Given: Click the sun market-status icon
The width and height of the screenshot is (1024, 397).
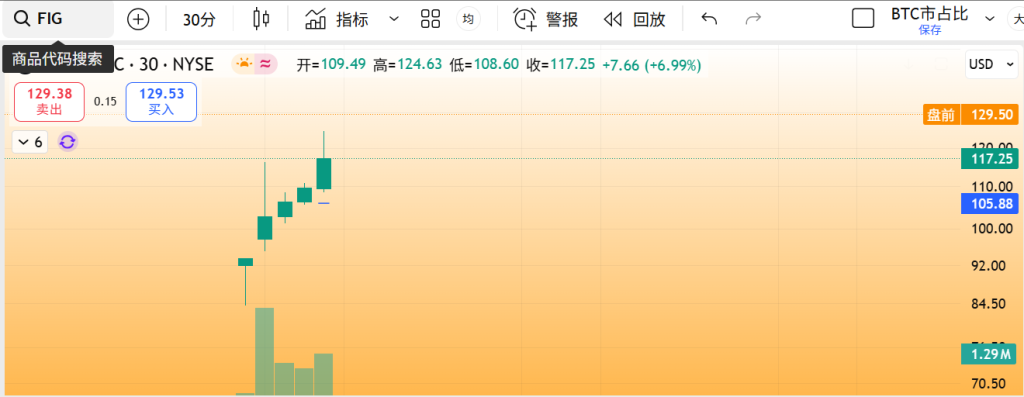Looking at the screenshot, I should click(x=245, y=64).
